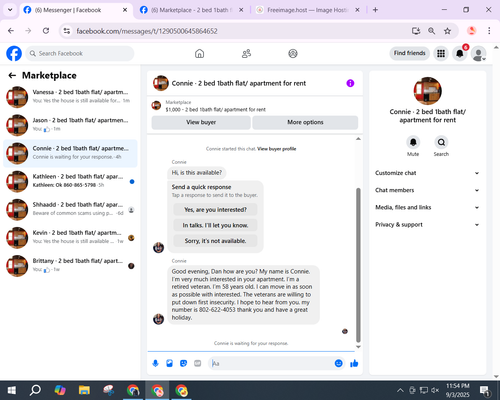Open a new browser tab

(375, 10)
